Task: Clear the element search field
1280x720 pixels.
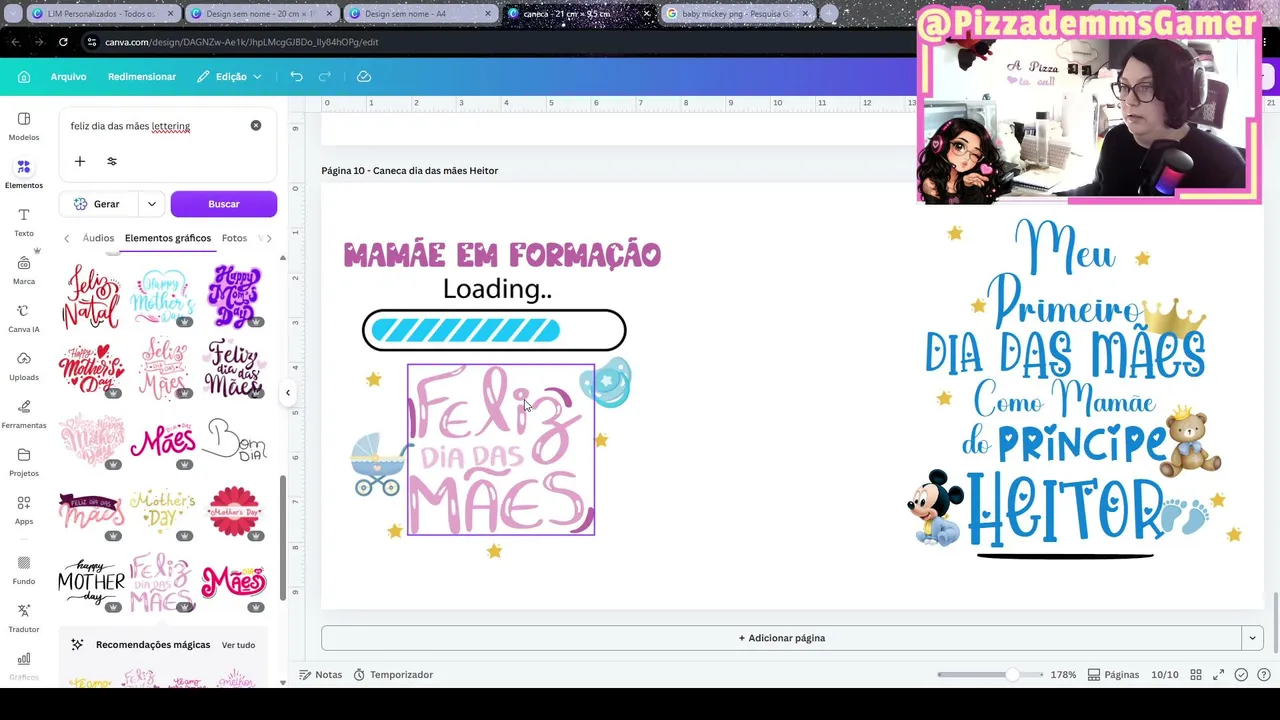Action: 256,126
